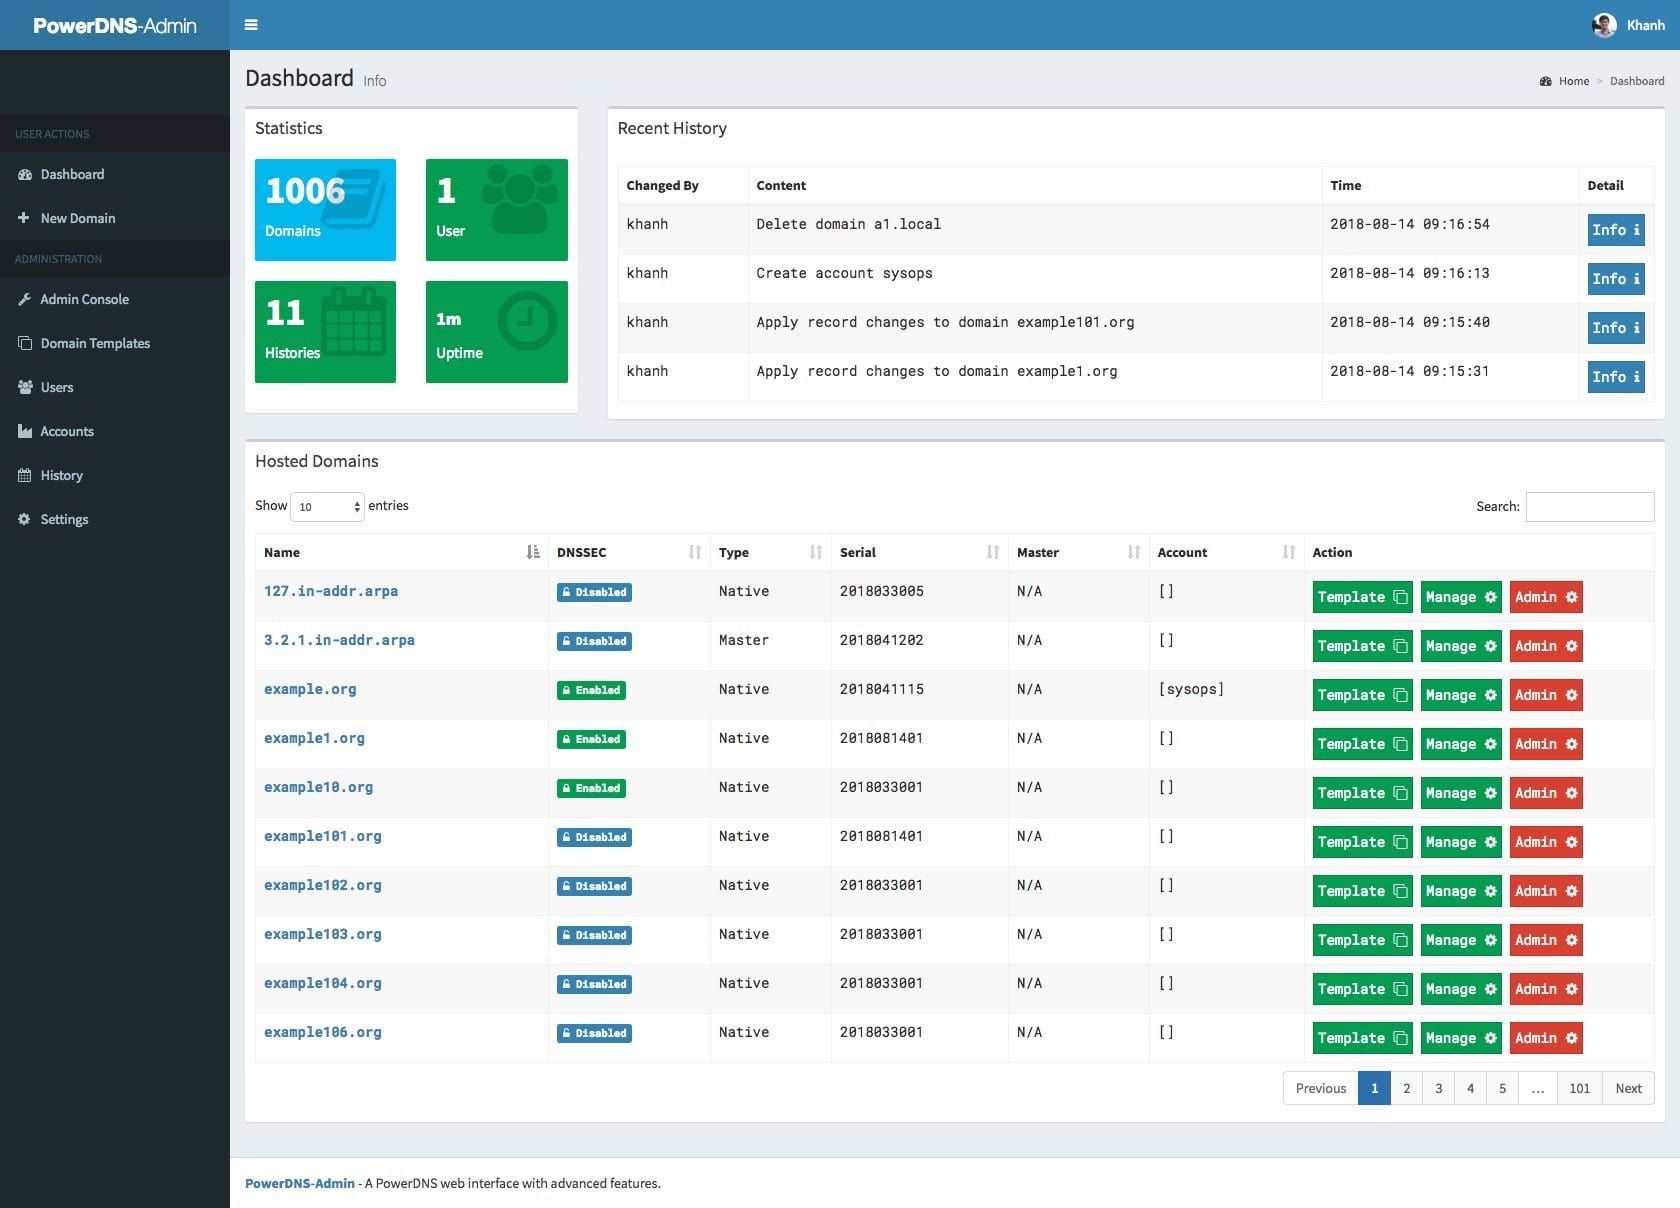View the History page
Screen dimensions: 1680x1208
[63, 475]
